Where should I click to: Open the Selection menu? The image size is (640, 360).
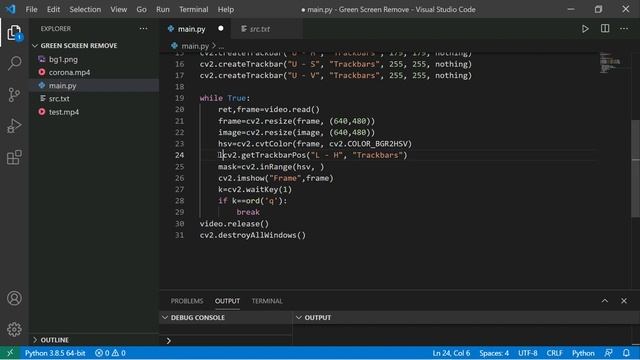tap(85, 9)
